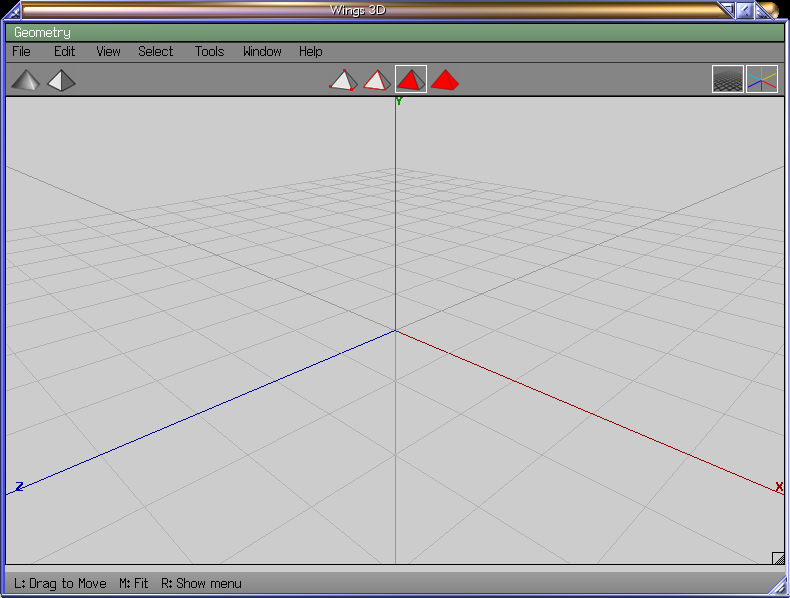
Task: Click the Geometry viewport resize corner handle
Action: 777,558
